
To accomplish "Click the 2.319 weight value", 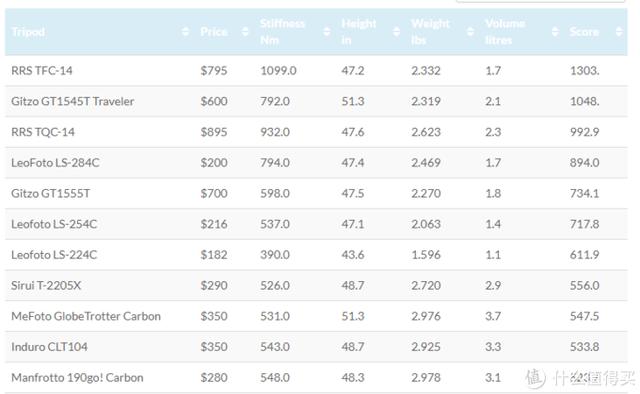I will click(x=426, y=101).
